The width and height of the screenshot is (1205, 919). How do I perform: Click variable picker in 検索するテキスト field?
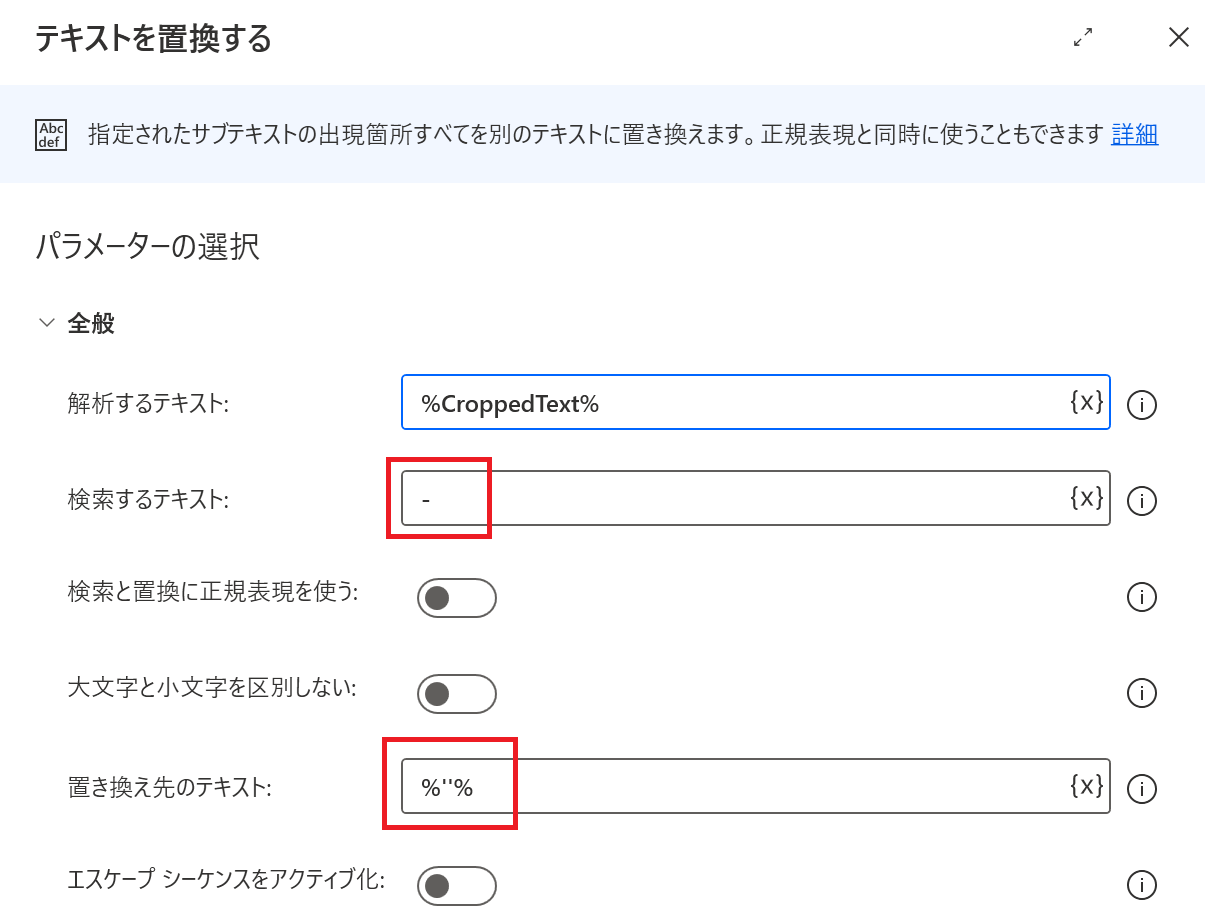click(x=1086, y=498)
